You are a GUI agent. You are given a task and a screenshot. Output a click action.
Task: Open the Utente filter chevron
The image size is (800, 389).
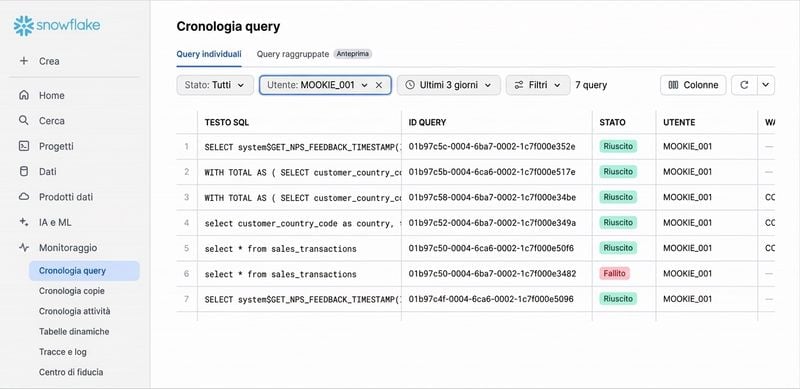[364, 85]
